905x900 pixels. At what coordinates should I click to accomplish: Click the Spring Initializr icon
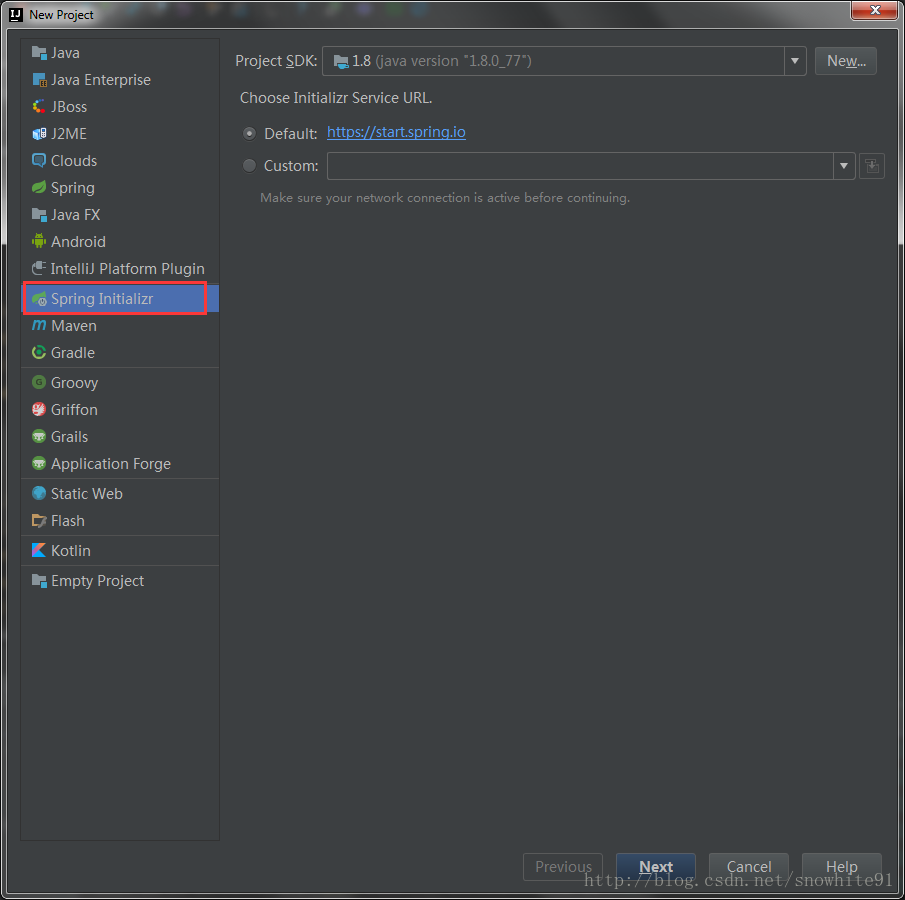(39, 299)
